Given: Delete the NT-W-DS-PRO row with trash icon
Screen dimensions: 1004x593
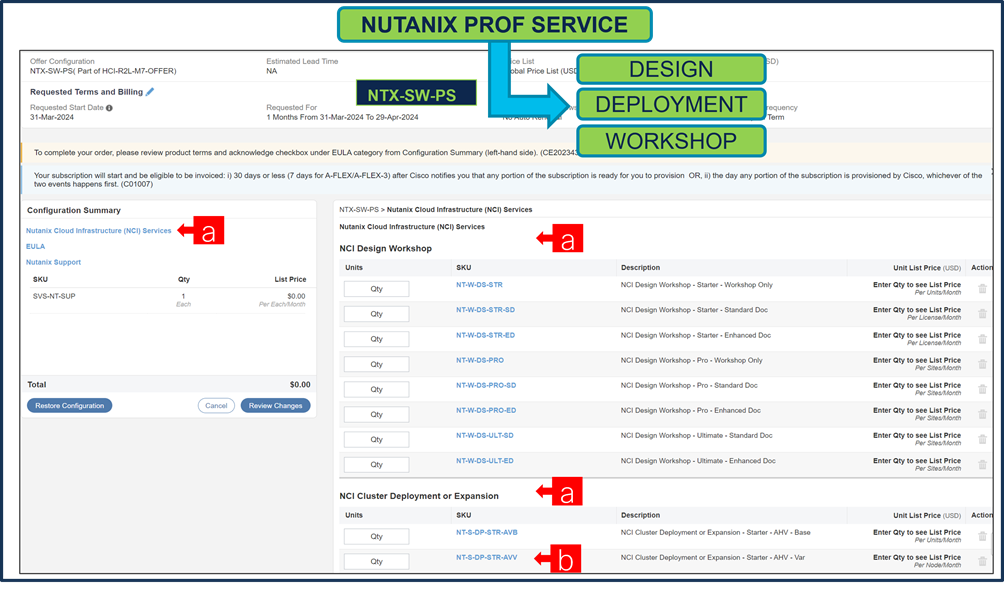Looking at the screenshot, I should click(x=982, y=364).
